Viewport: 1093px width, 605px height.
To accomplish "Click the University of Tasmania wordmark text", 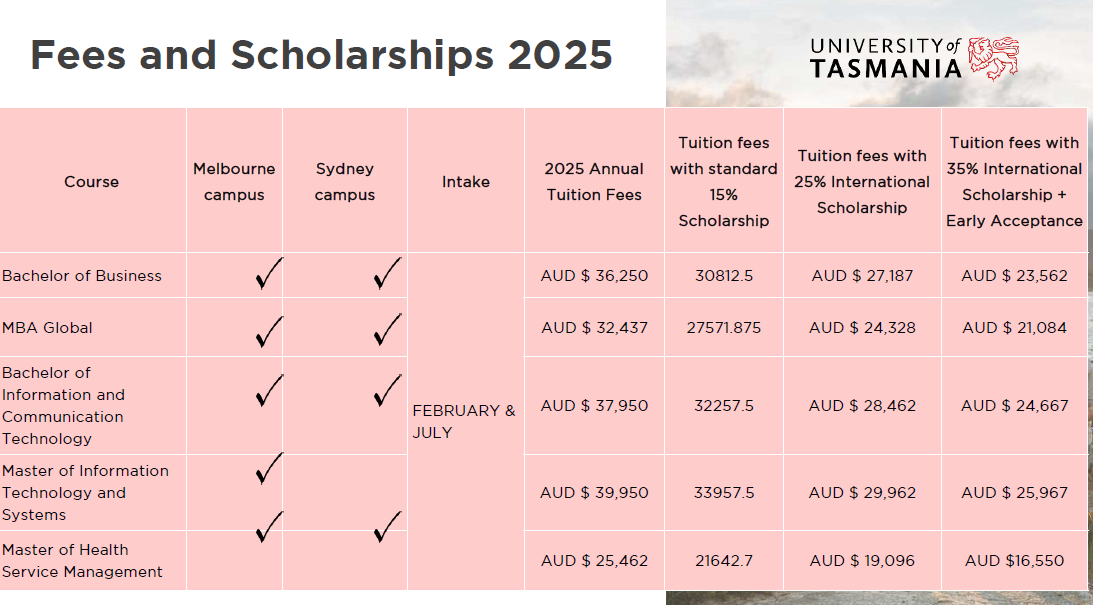I will click(x=886, y=59).
